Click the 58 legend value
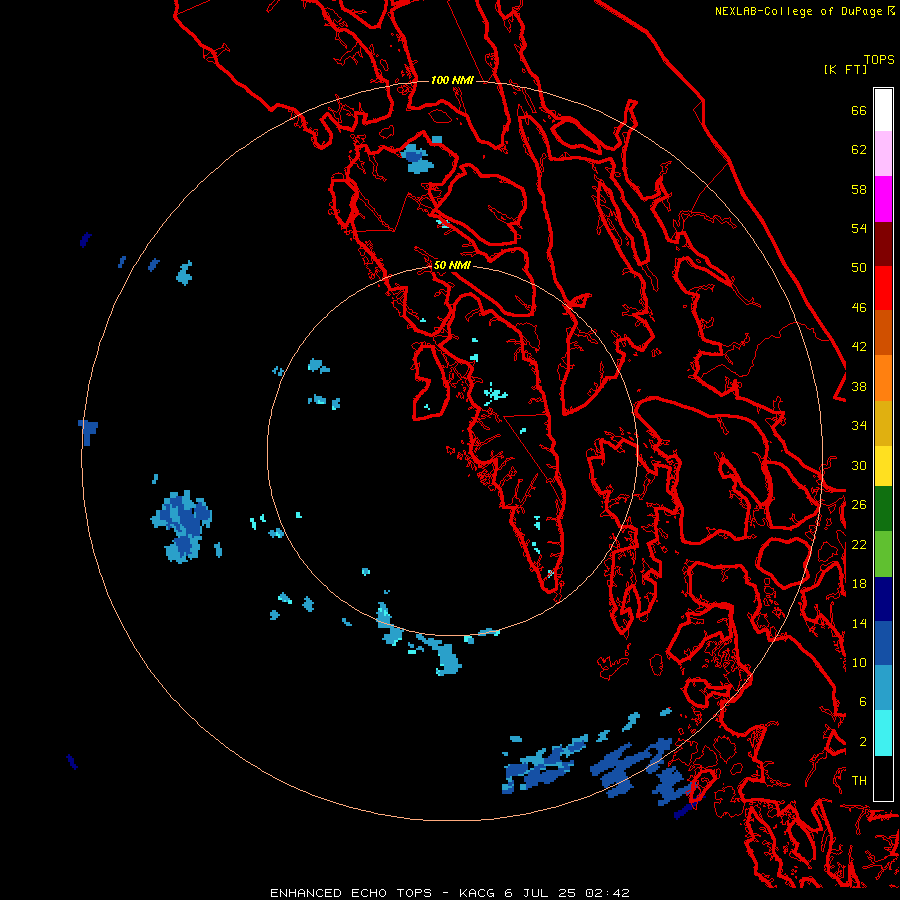Screen dimensions: 900x900 [x=859, y=189]
